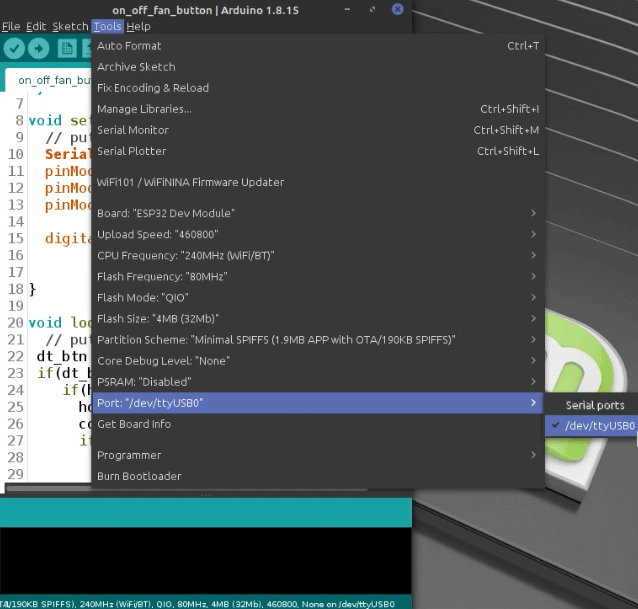Viewport: 638px width, 609px height.
Task: Choose Archive Sketch
Action: pos(318,67)
